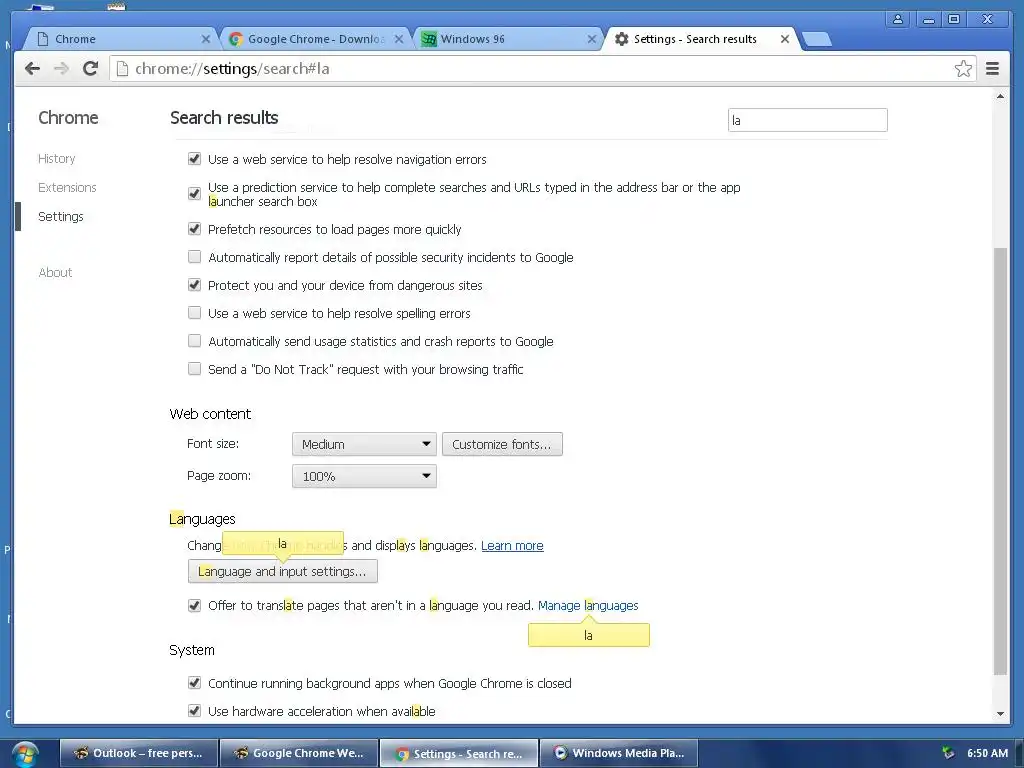
Task: Click the vertical scrollbar thumb
Action: point(1000,461)
